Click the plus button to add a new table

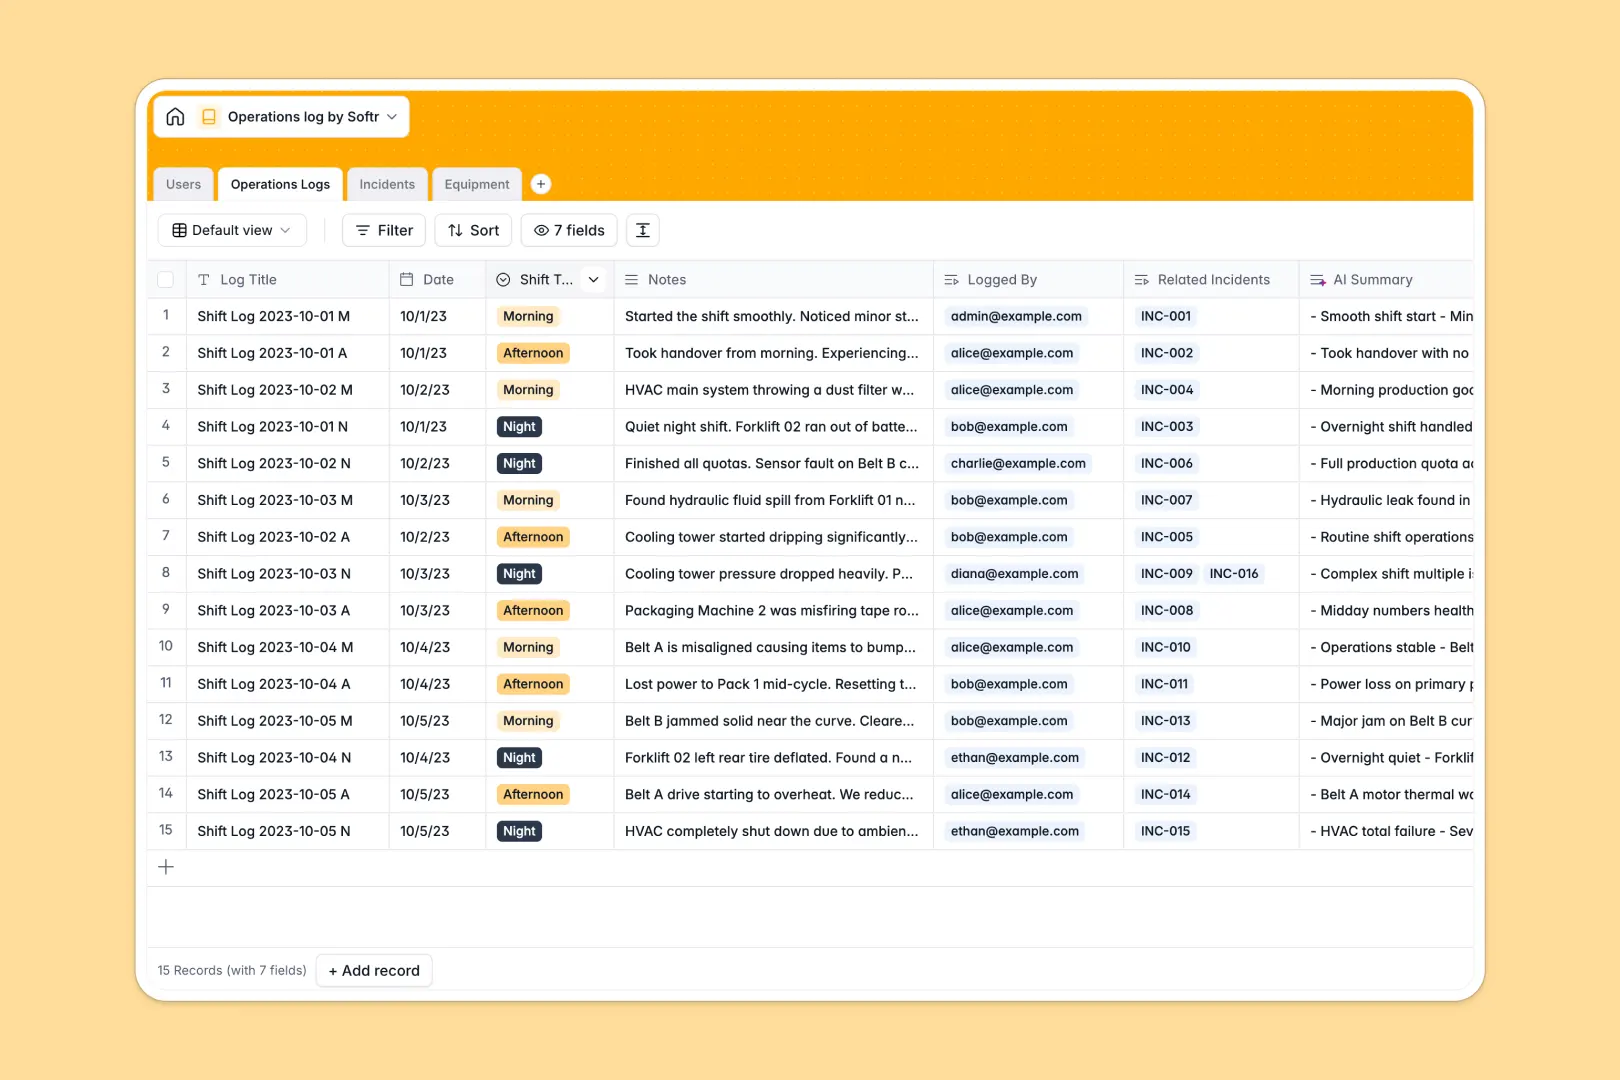coord(541,184)
